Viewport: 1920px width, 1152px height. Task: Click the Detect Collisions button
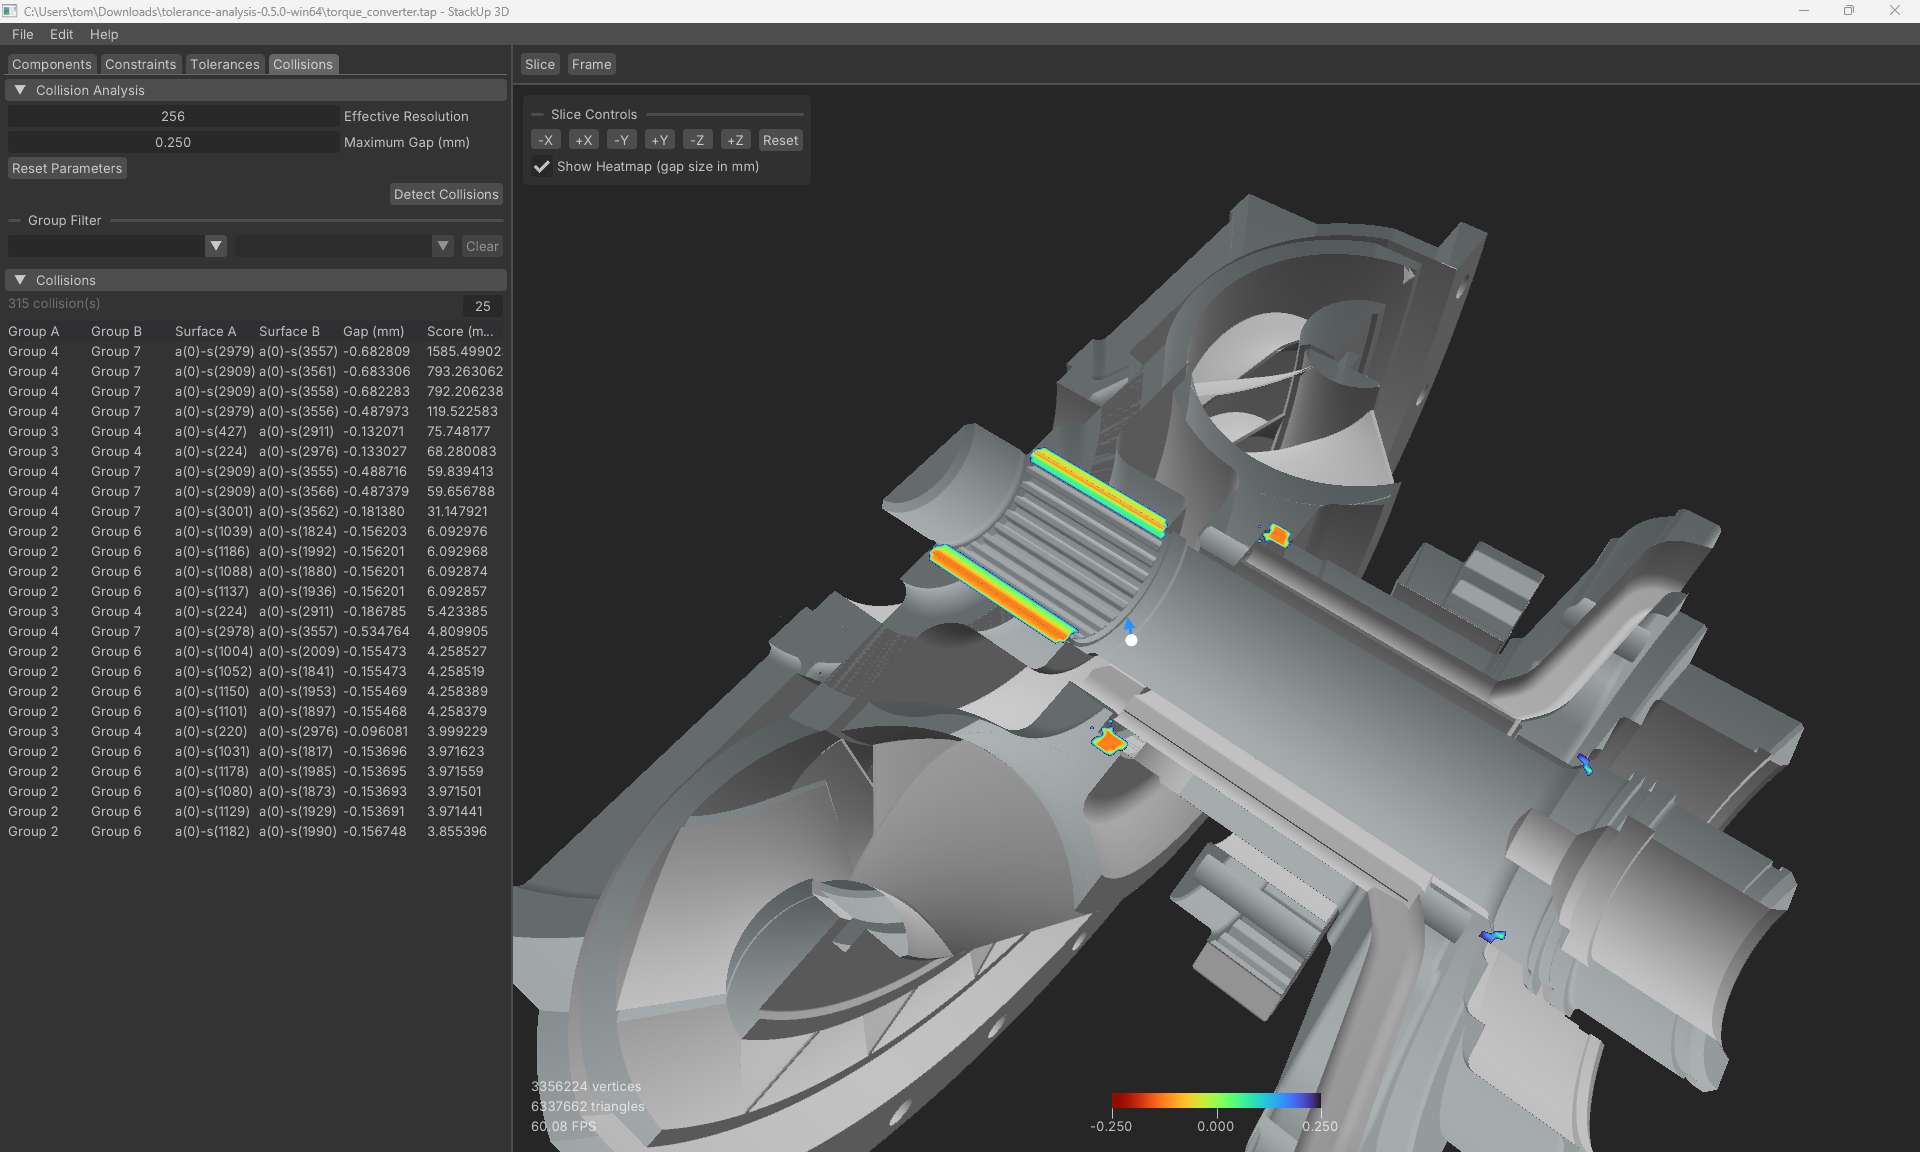445,194
